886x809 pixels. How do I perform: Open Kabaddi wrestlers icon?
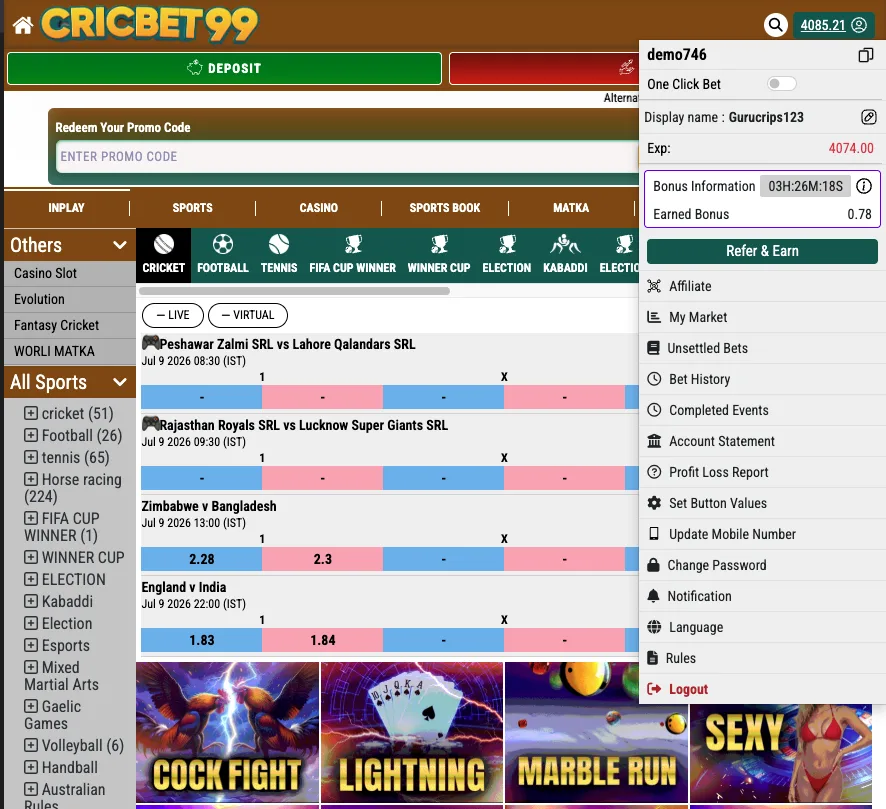coord(565,244)
